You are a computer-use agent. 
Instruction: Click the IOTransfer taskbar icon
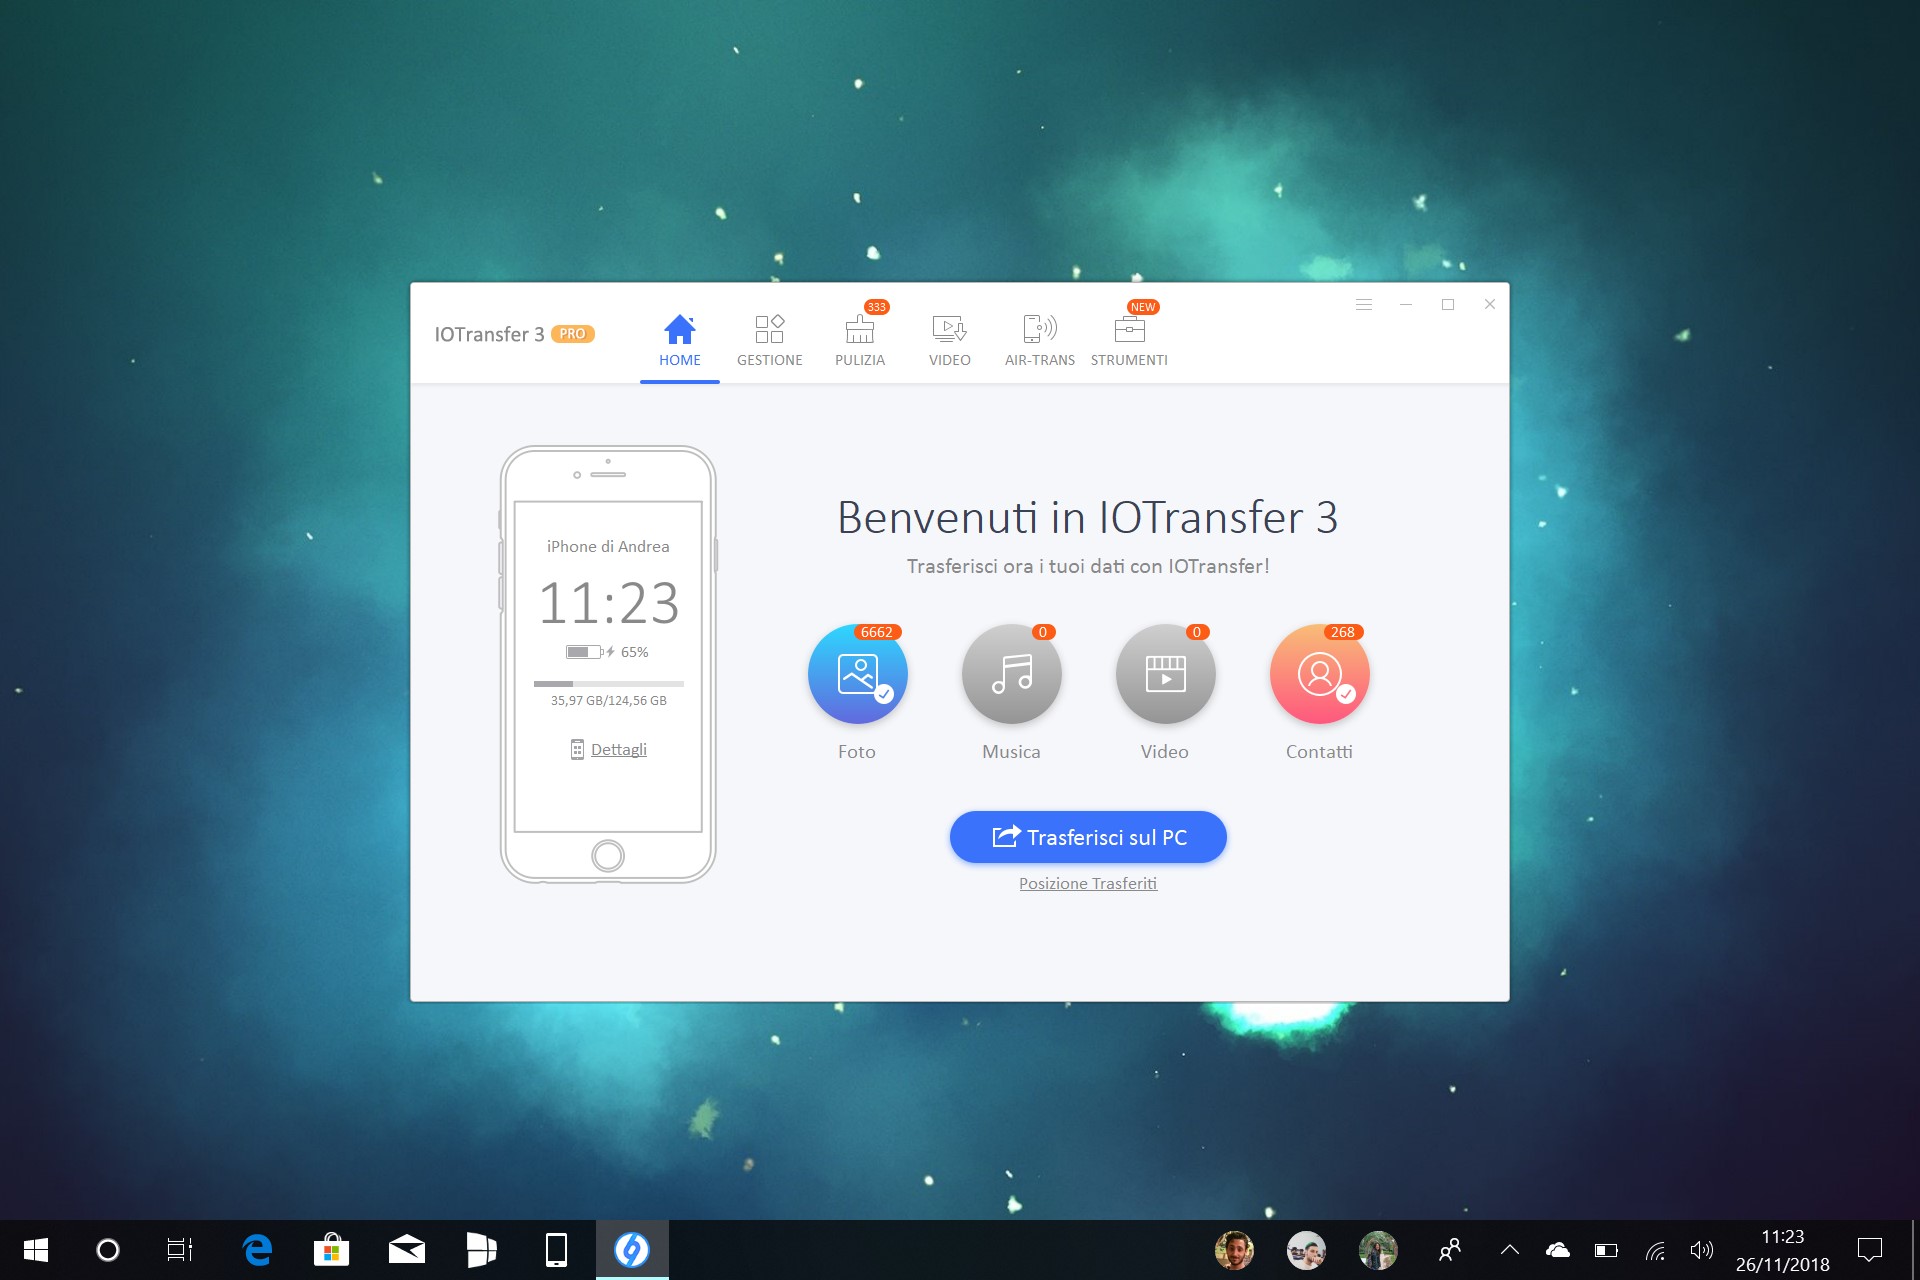pos(632,1250)
